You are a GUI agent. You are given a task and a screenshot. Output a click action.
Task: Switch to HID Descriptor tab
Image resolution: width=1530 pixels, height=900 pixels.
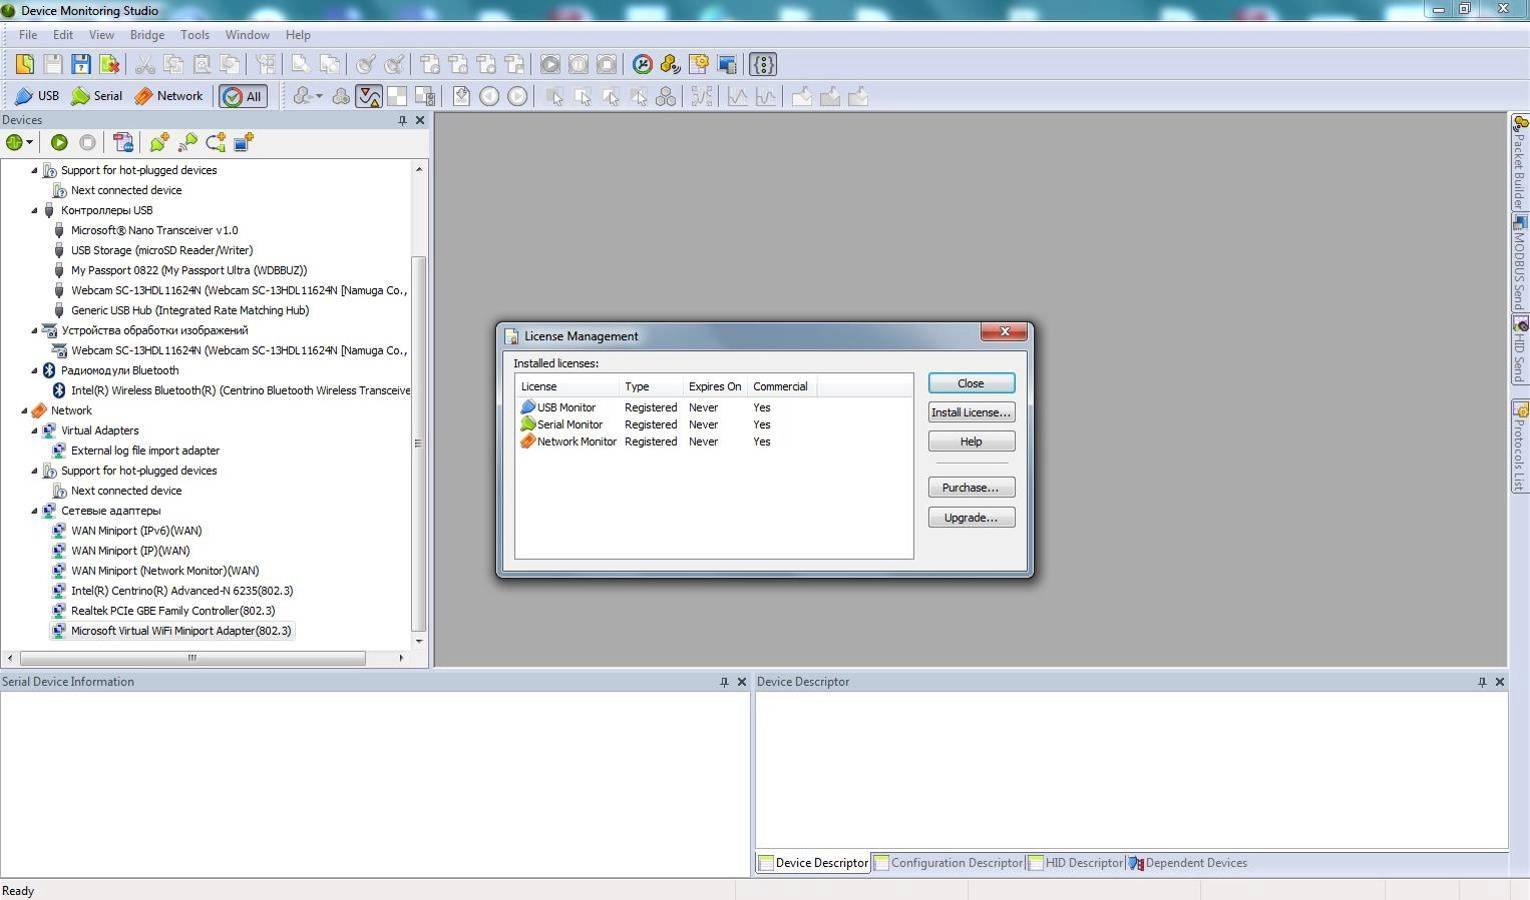(x=1076, y=863)
